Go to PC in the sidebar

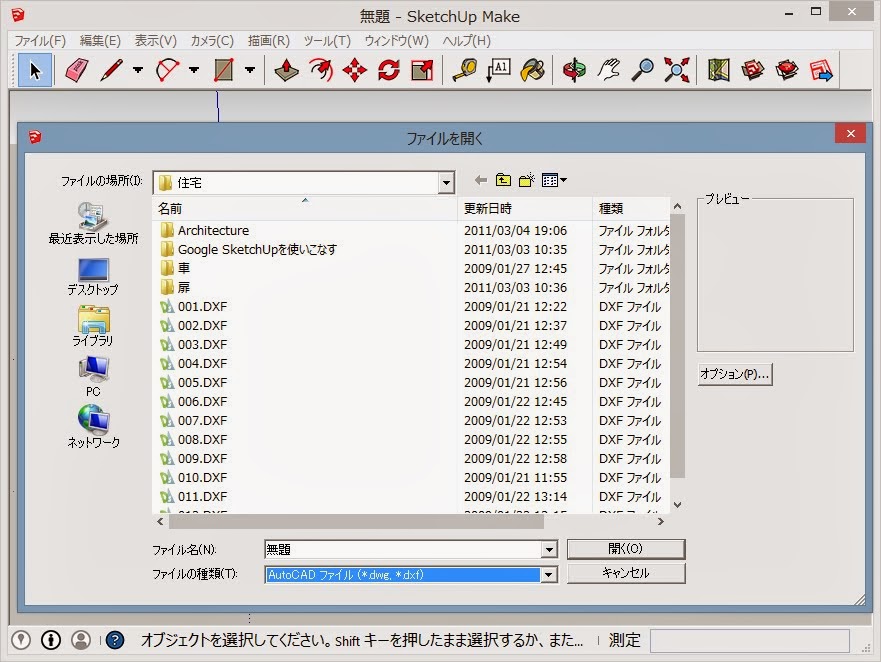pos(93,377)
